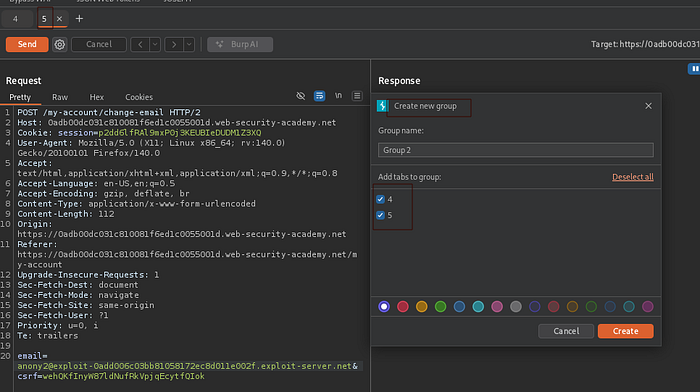Open the Cookies request tab

click(139, 97)
